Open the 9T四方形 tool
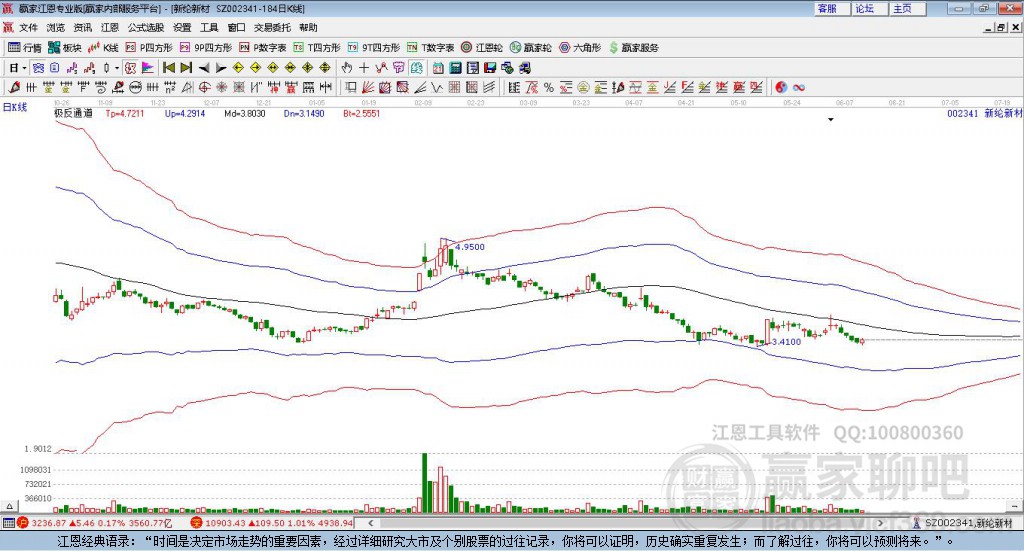The width and height of the screenshot is (1024, 551). tap(374, 48)
